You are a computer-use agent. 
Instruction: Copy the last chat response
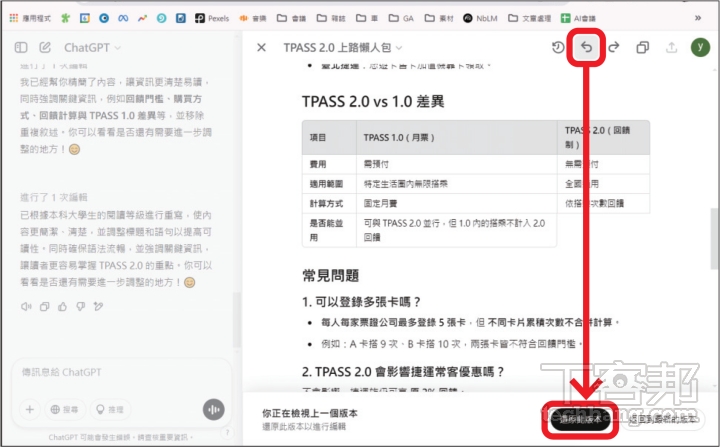(45, 306)
